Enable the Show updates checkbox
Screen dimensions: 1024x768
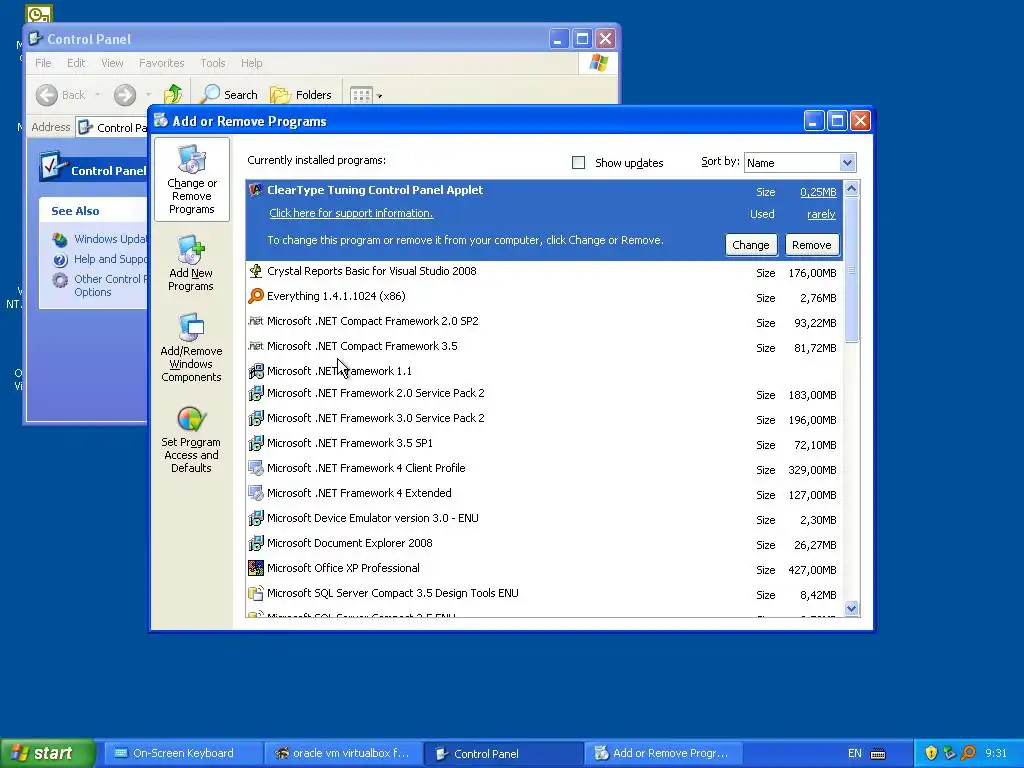pos(579,163)
